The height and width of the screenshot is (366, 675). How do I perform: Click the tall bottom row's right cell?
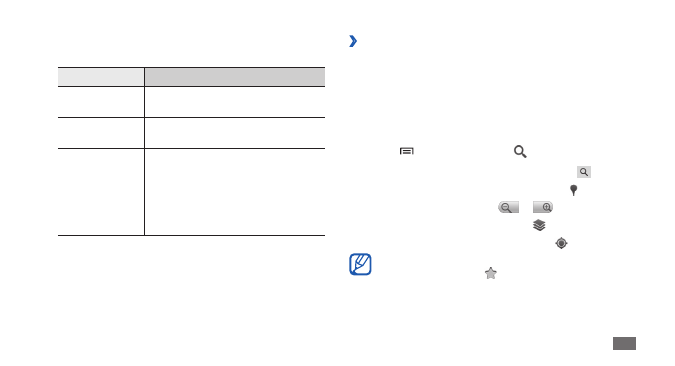[x=235, y=192]
